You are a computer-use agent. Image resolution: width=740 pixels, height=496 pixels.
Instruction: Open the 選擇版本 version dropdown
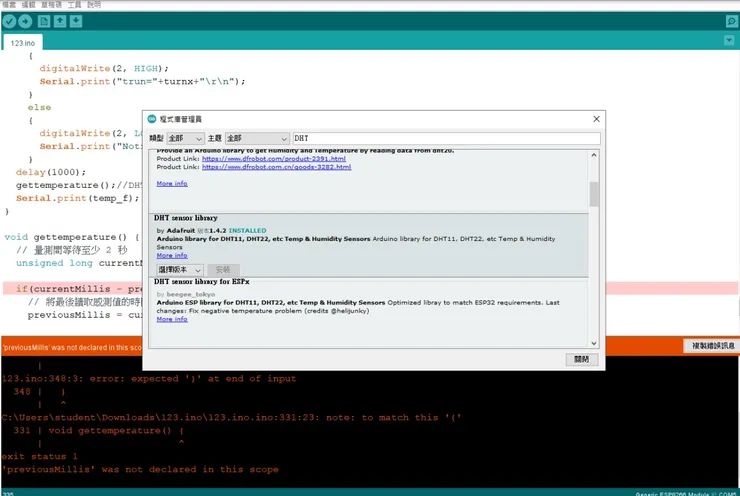point(179,269)
